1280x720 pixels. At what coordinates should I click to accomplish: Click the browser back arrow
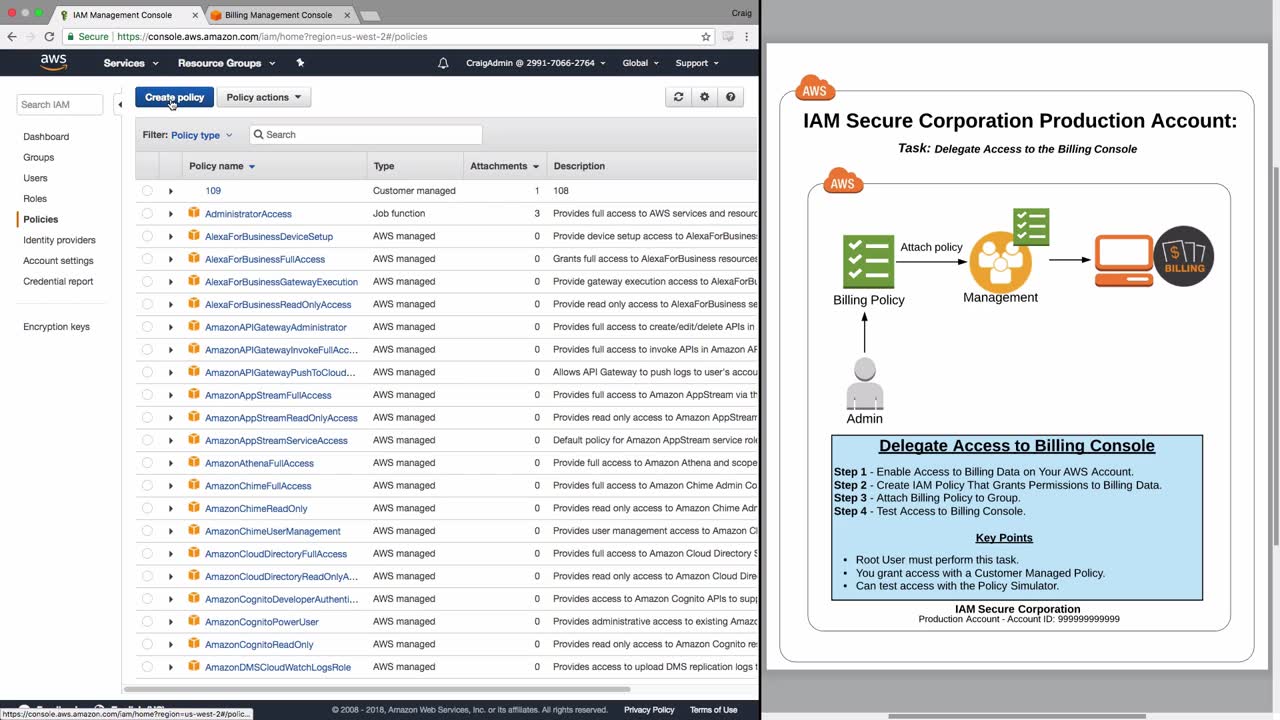(x=12, y=37)
